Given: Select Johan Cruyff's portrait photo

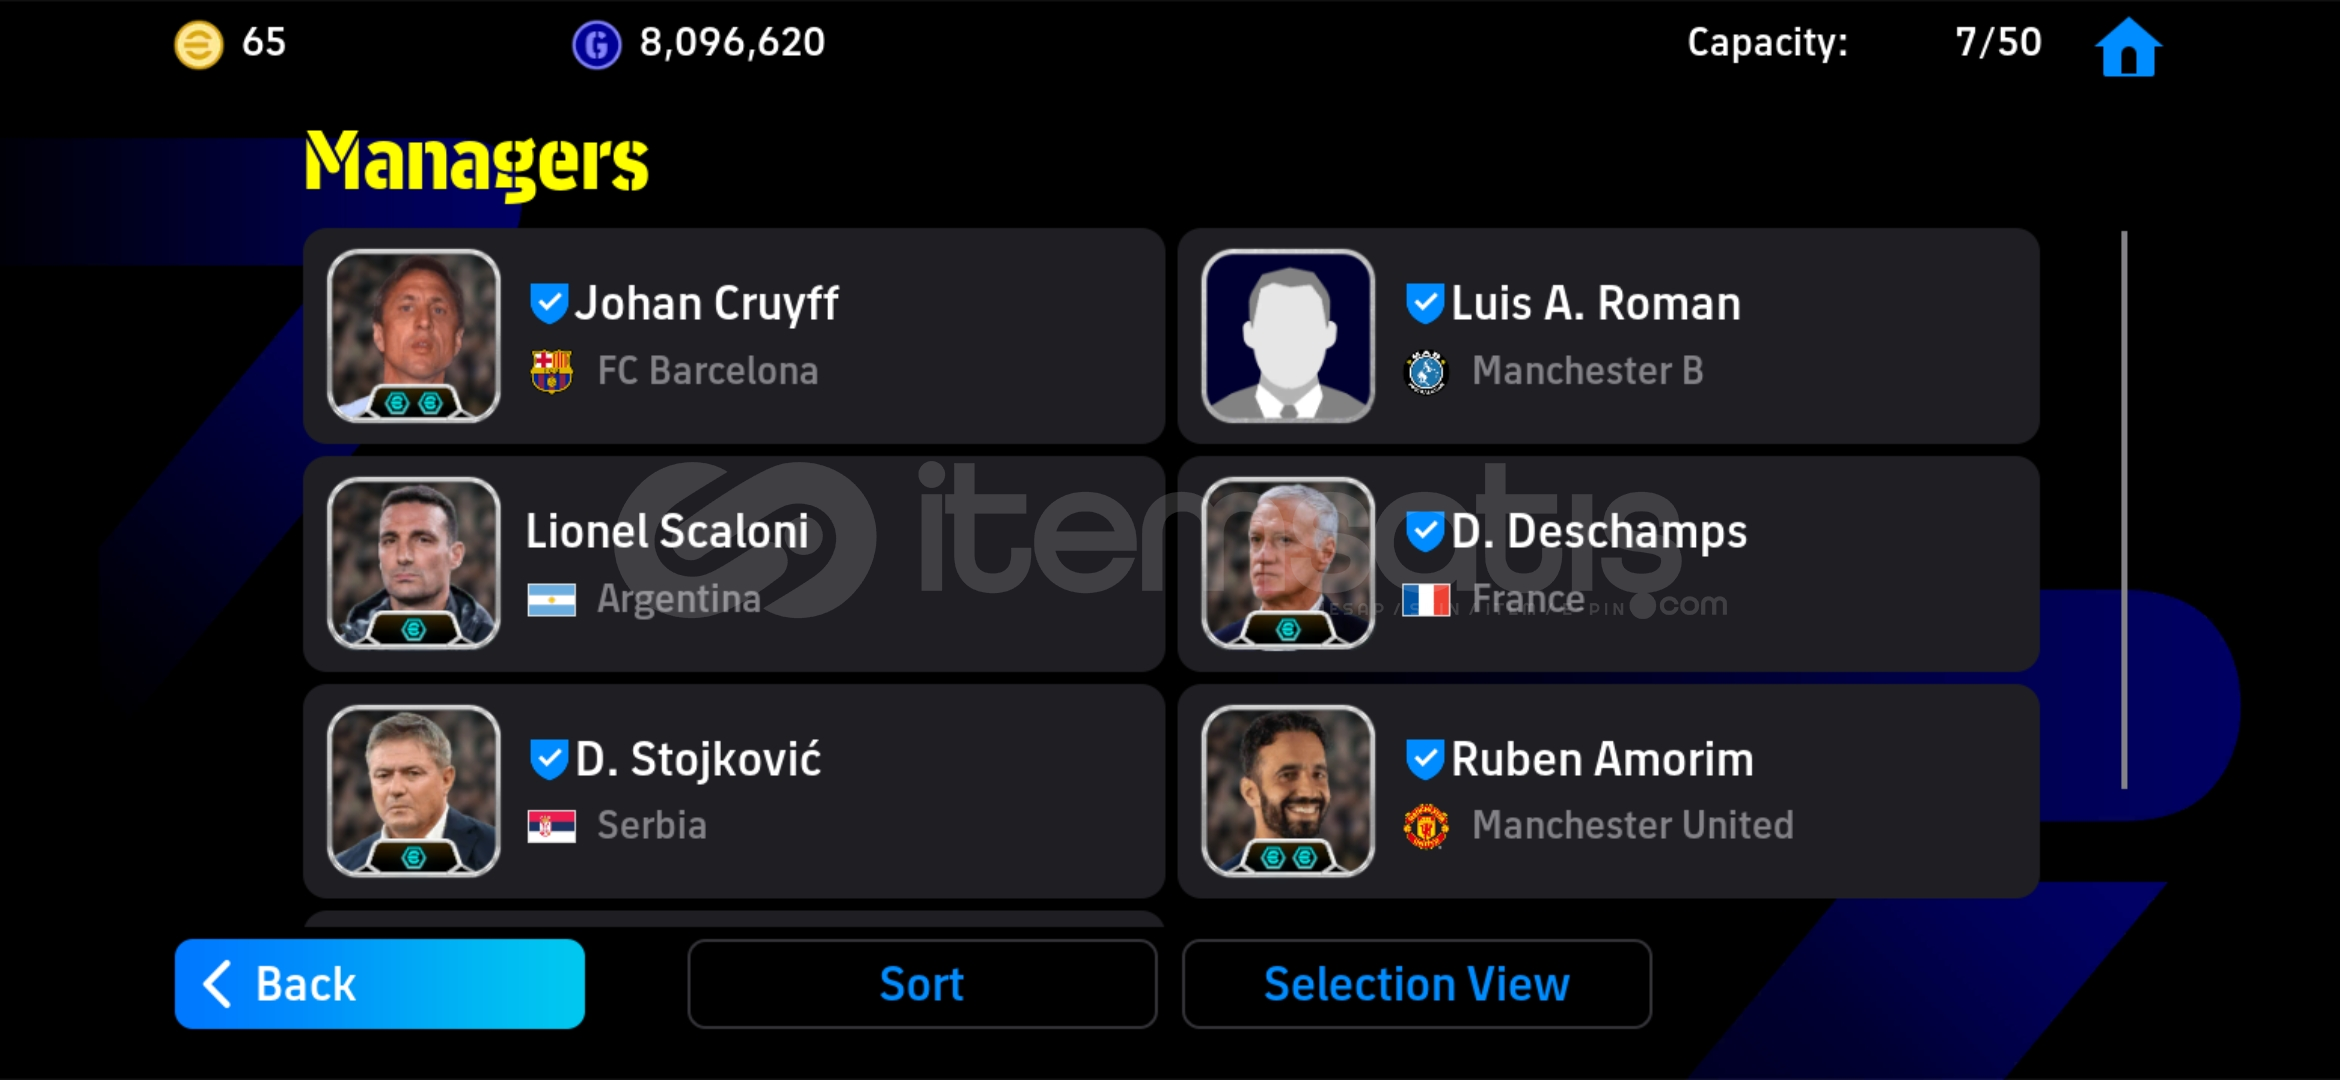Looking at the screenshot, I should pos(414,336).
